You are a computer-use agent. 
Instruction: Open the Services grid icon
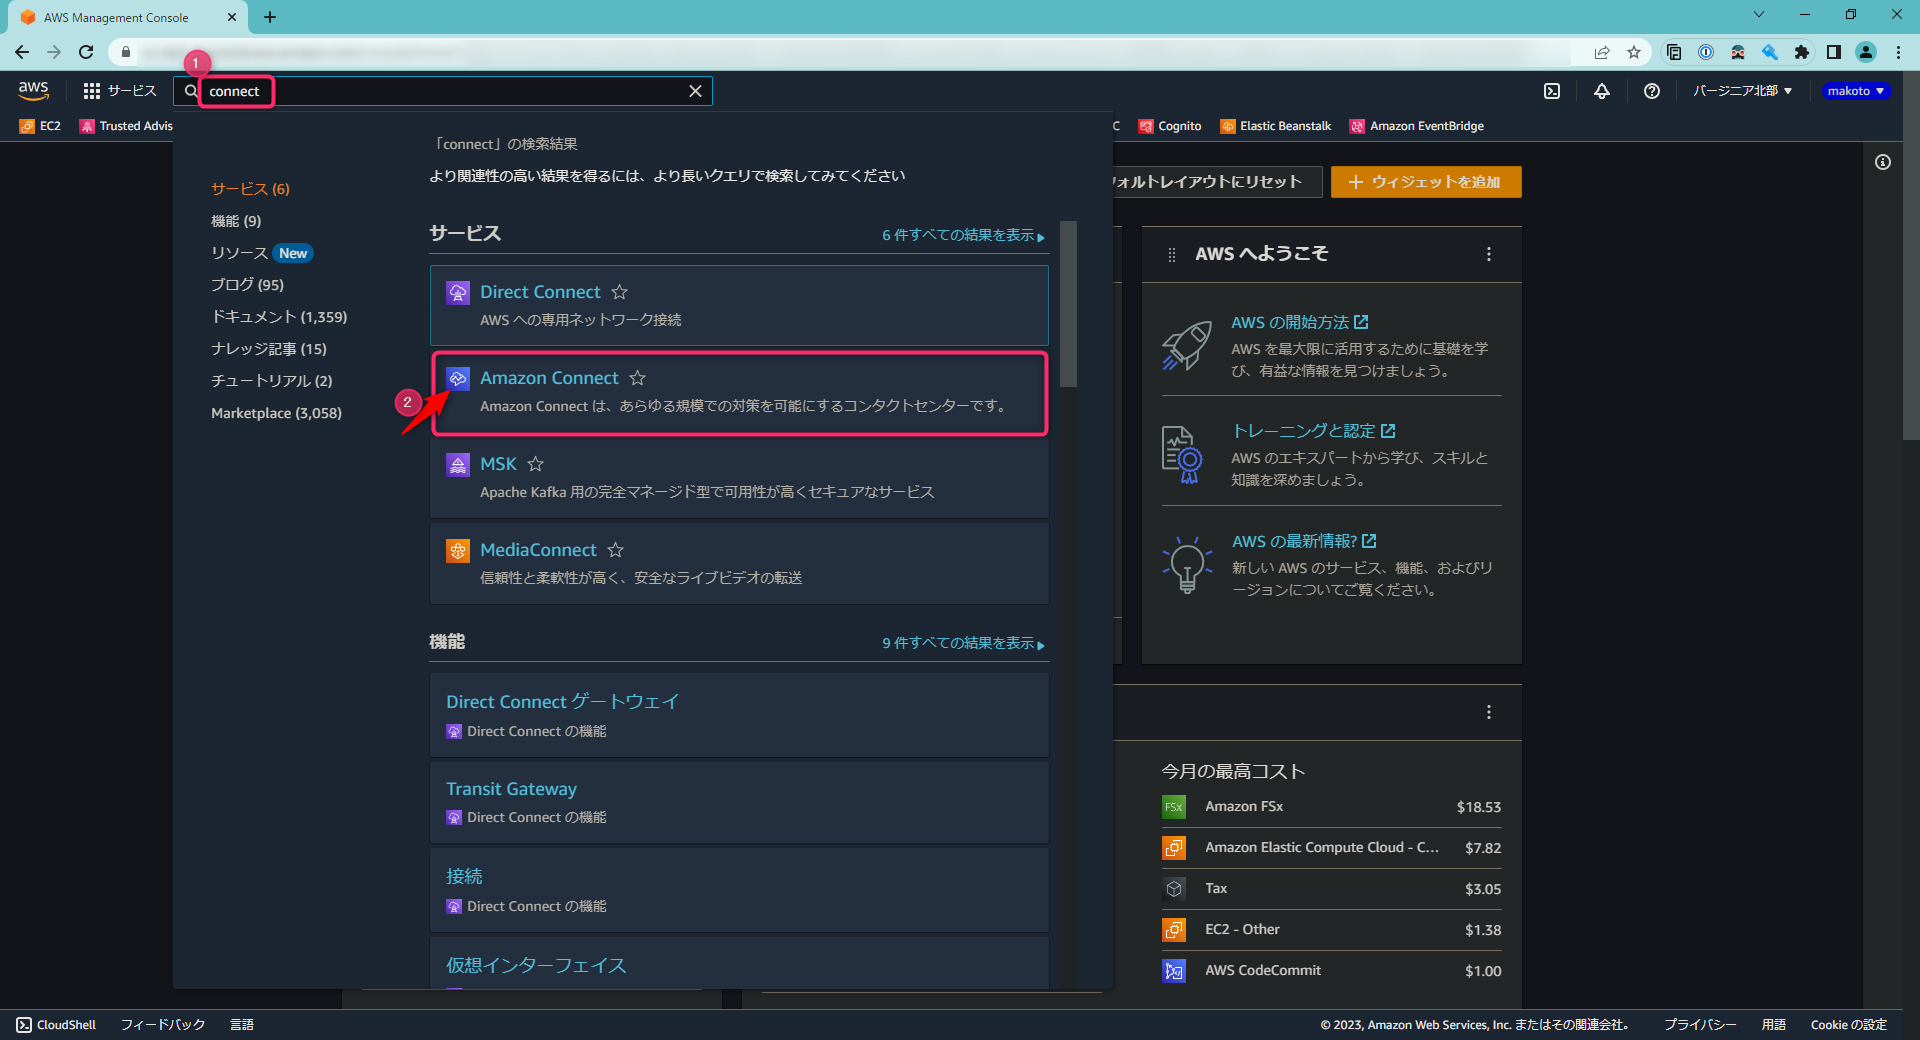coord(91,90)
